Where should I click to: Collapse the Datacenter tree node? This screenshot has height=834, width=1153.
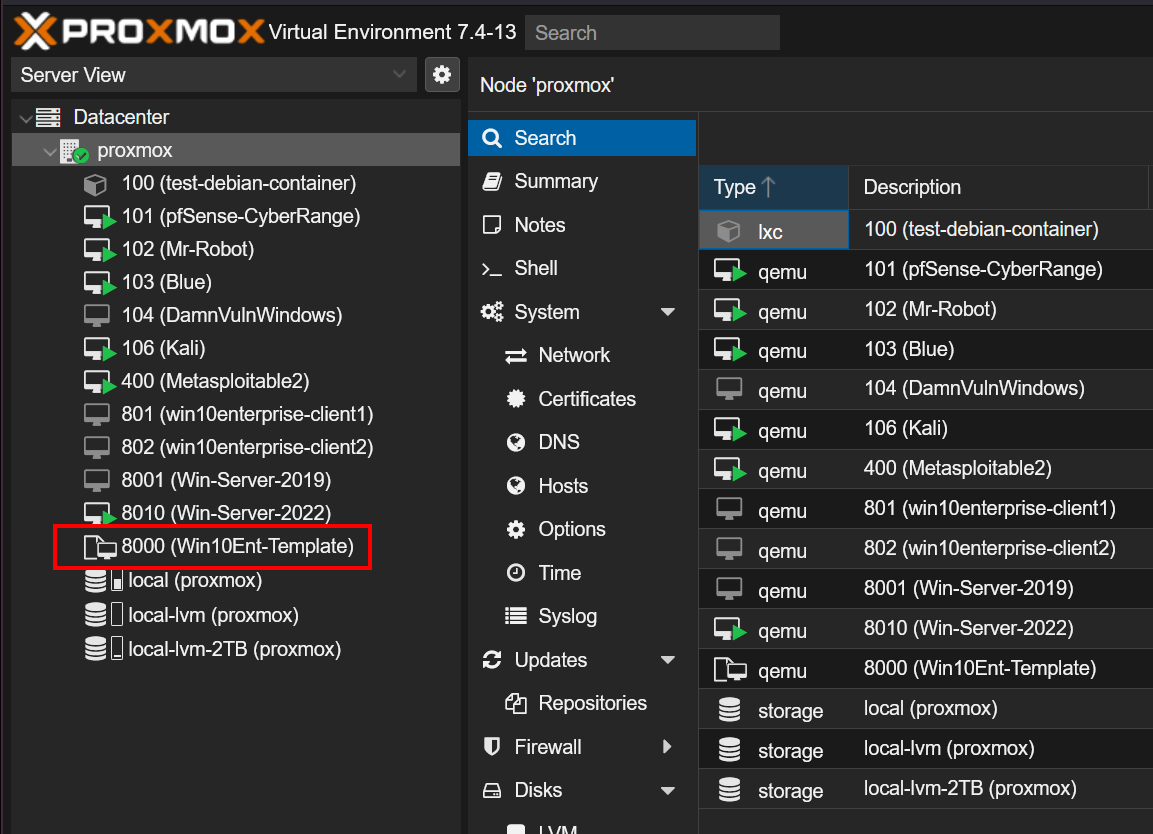25,118
